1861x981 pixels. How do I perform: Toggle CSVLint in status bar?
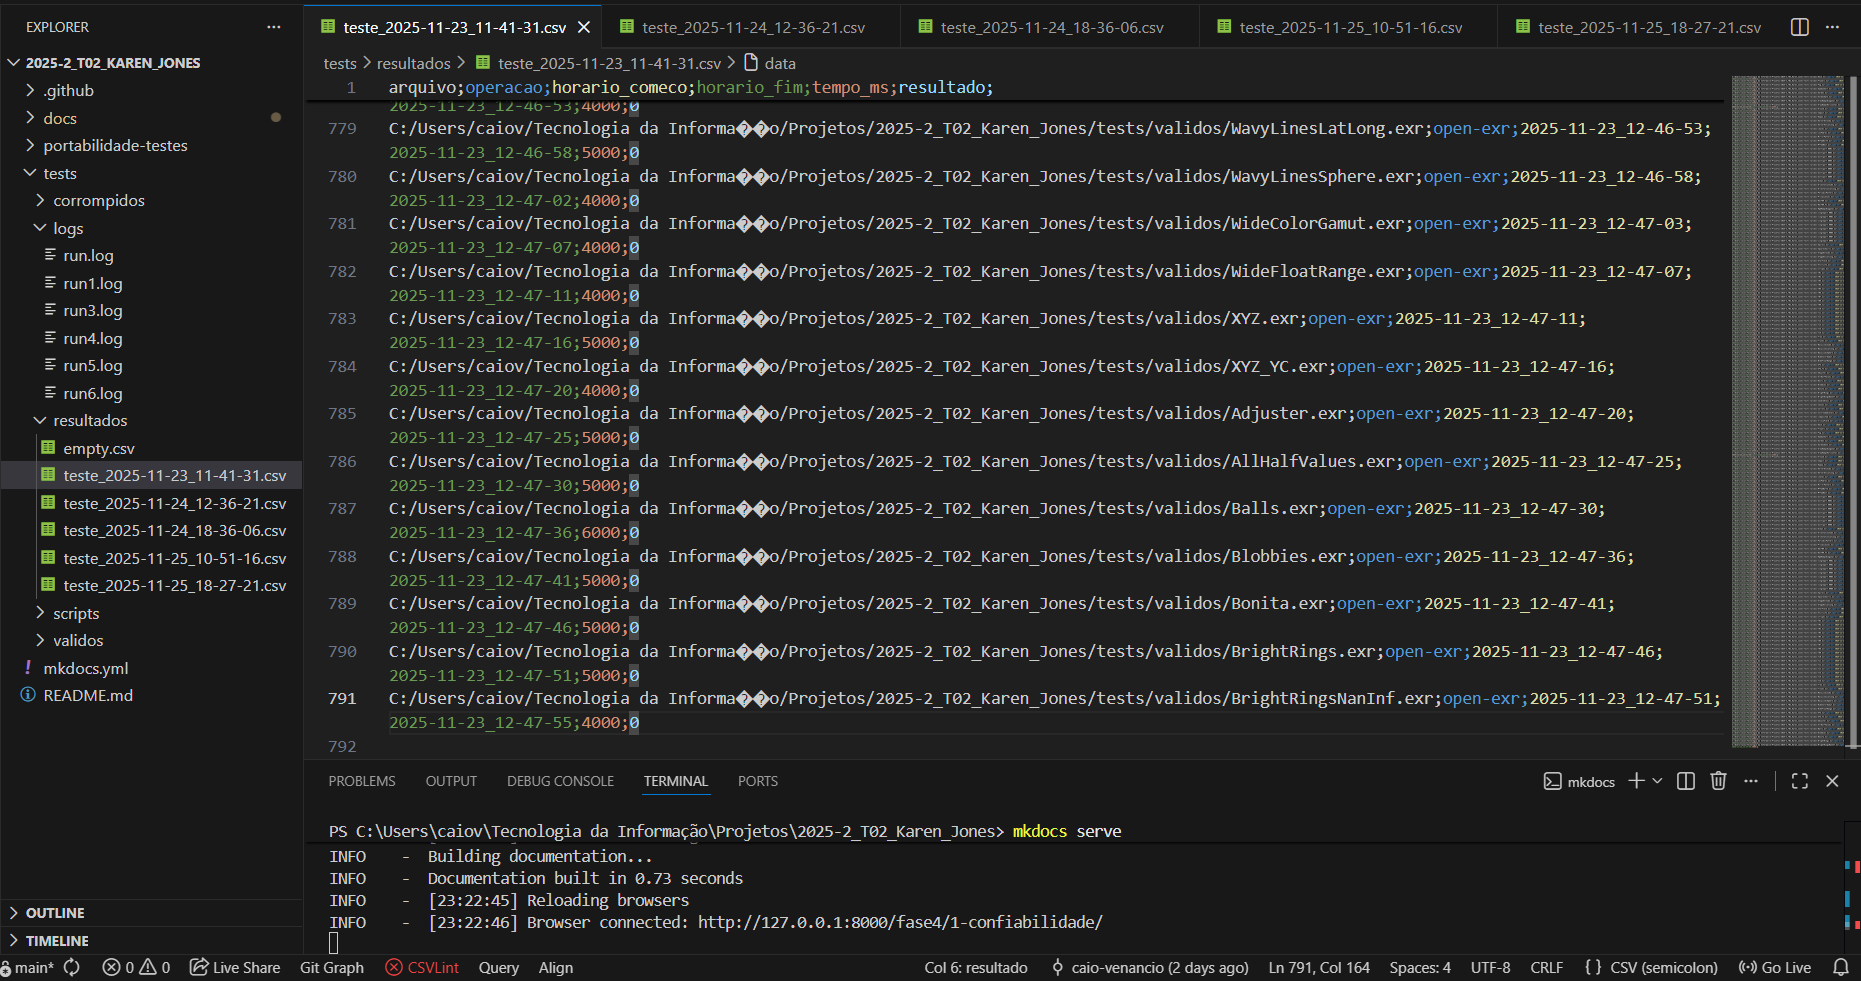pyautogui.click(x=422, y=967)
